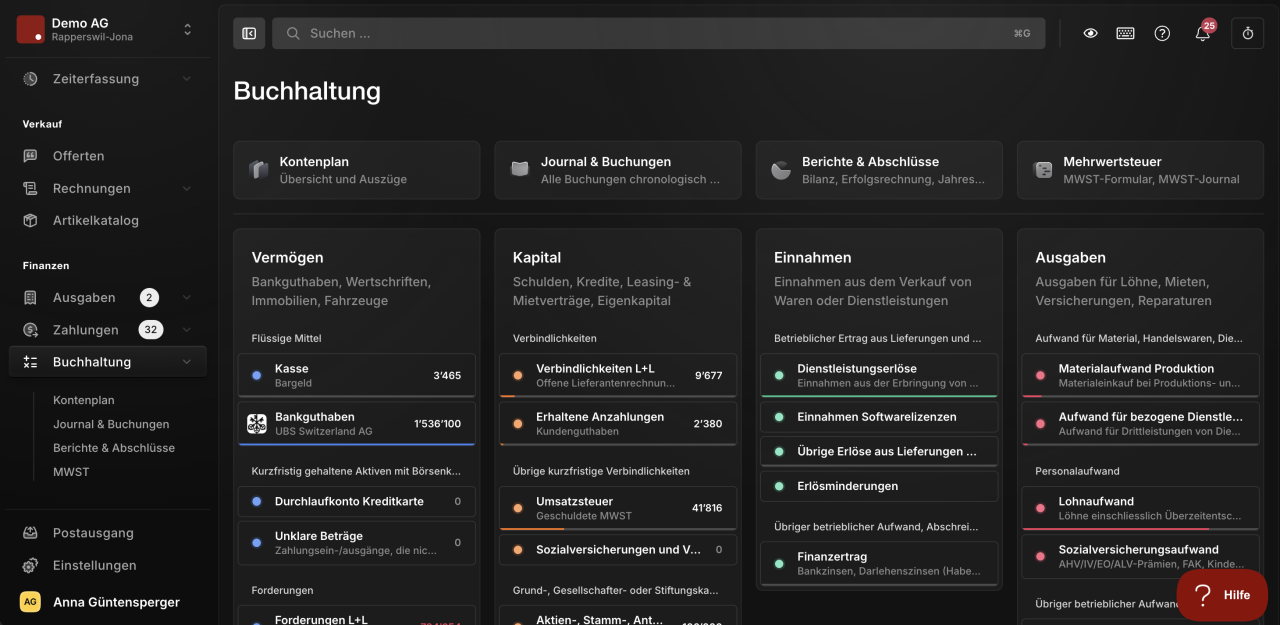
Task: Start the timer stopwatch icon
Action: point(1248,33)
